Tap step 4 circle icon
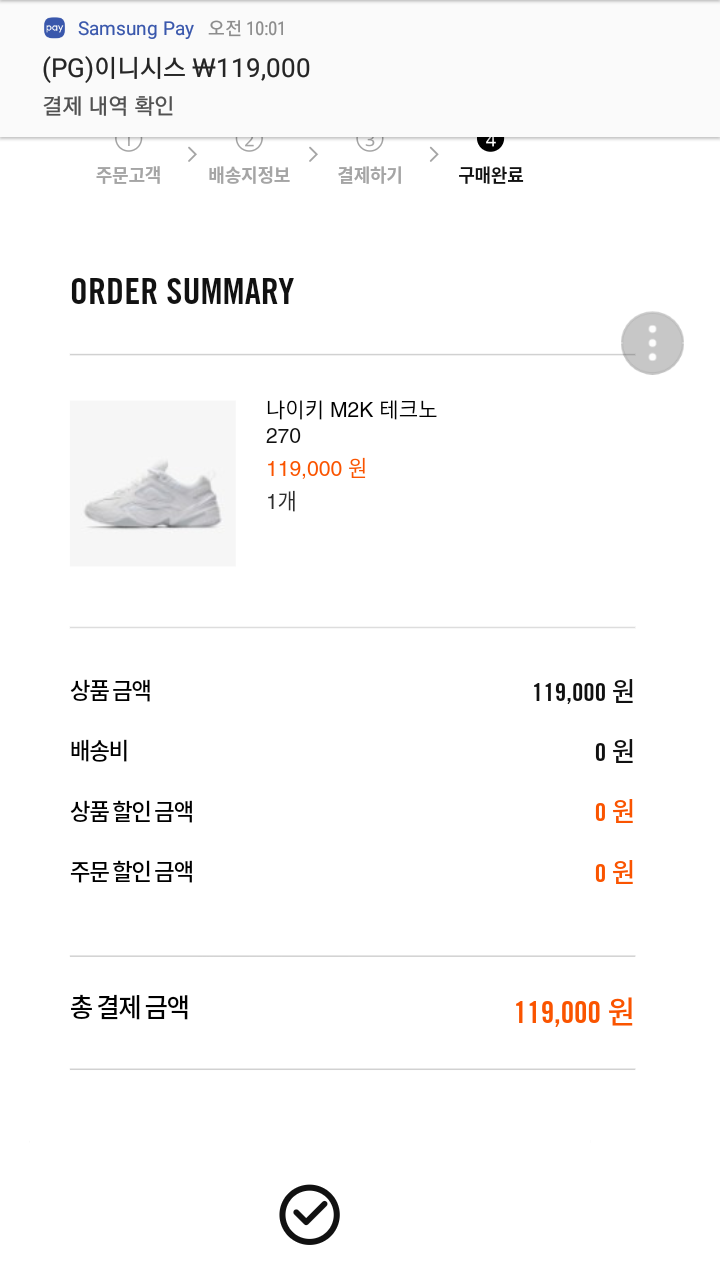Screen dimensions: 720x1280 [490, 141]
